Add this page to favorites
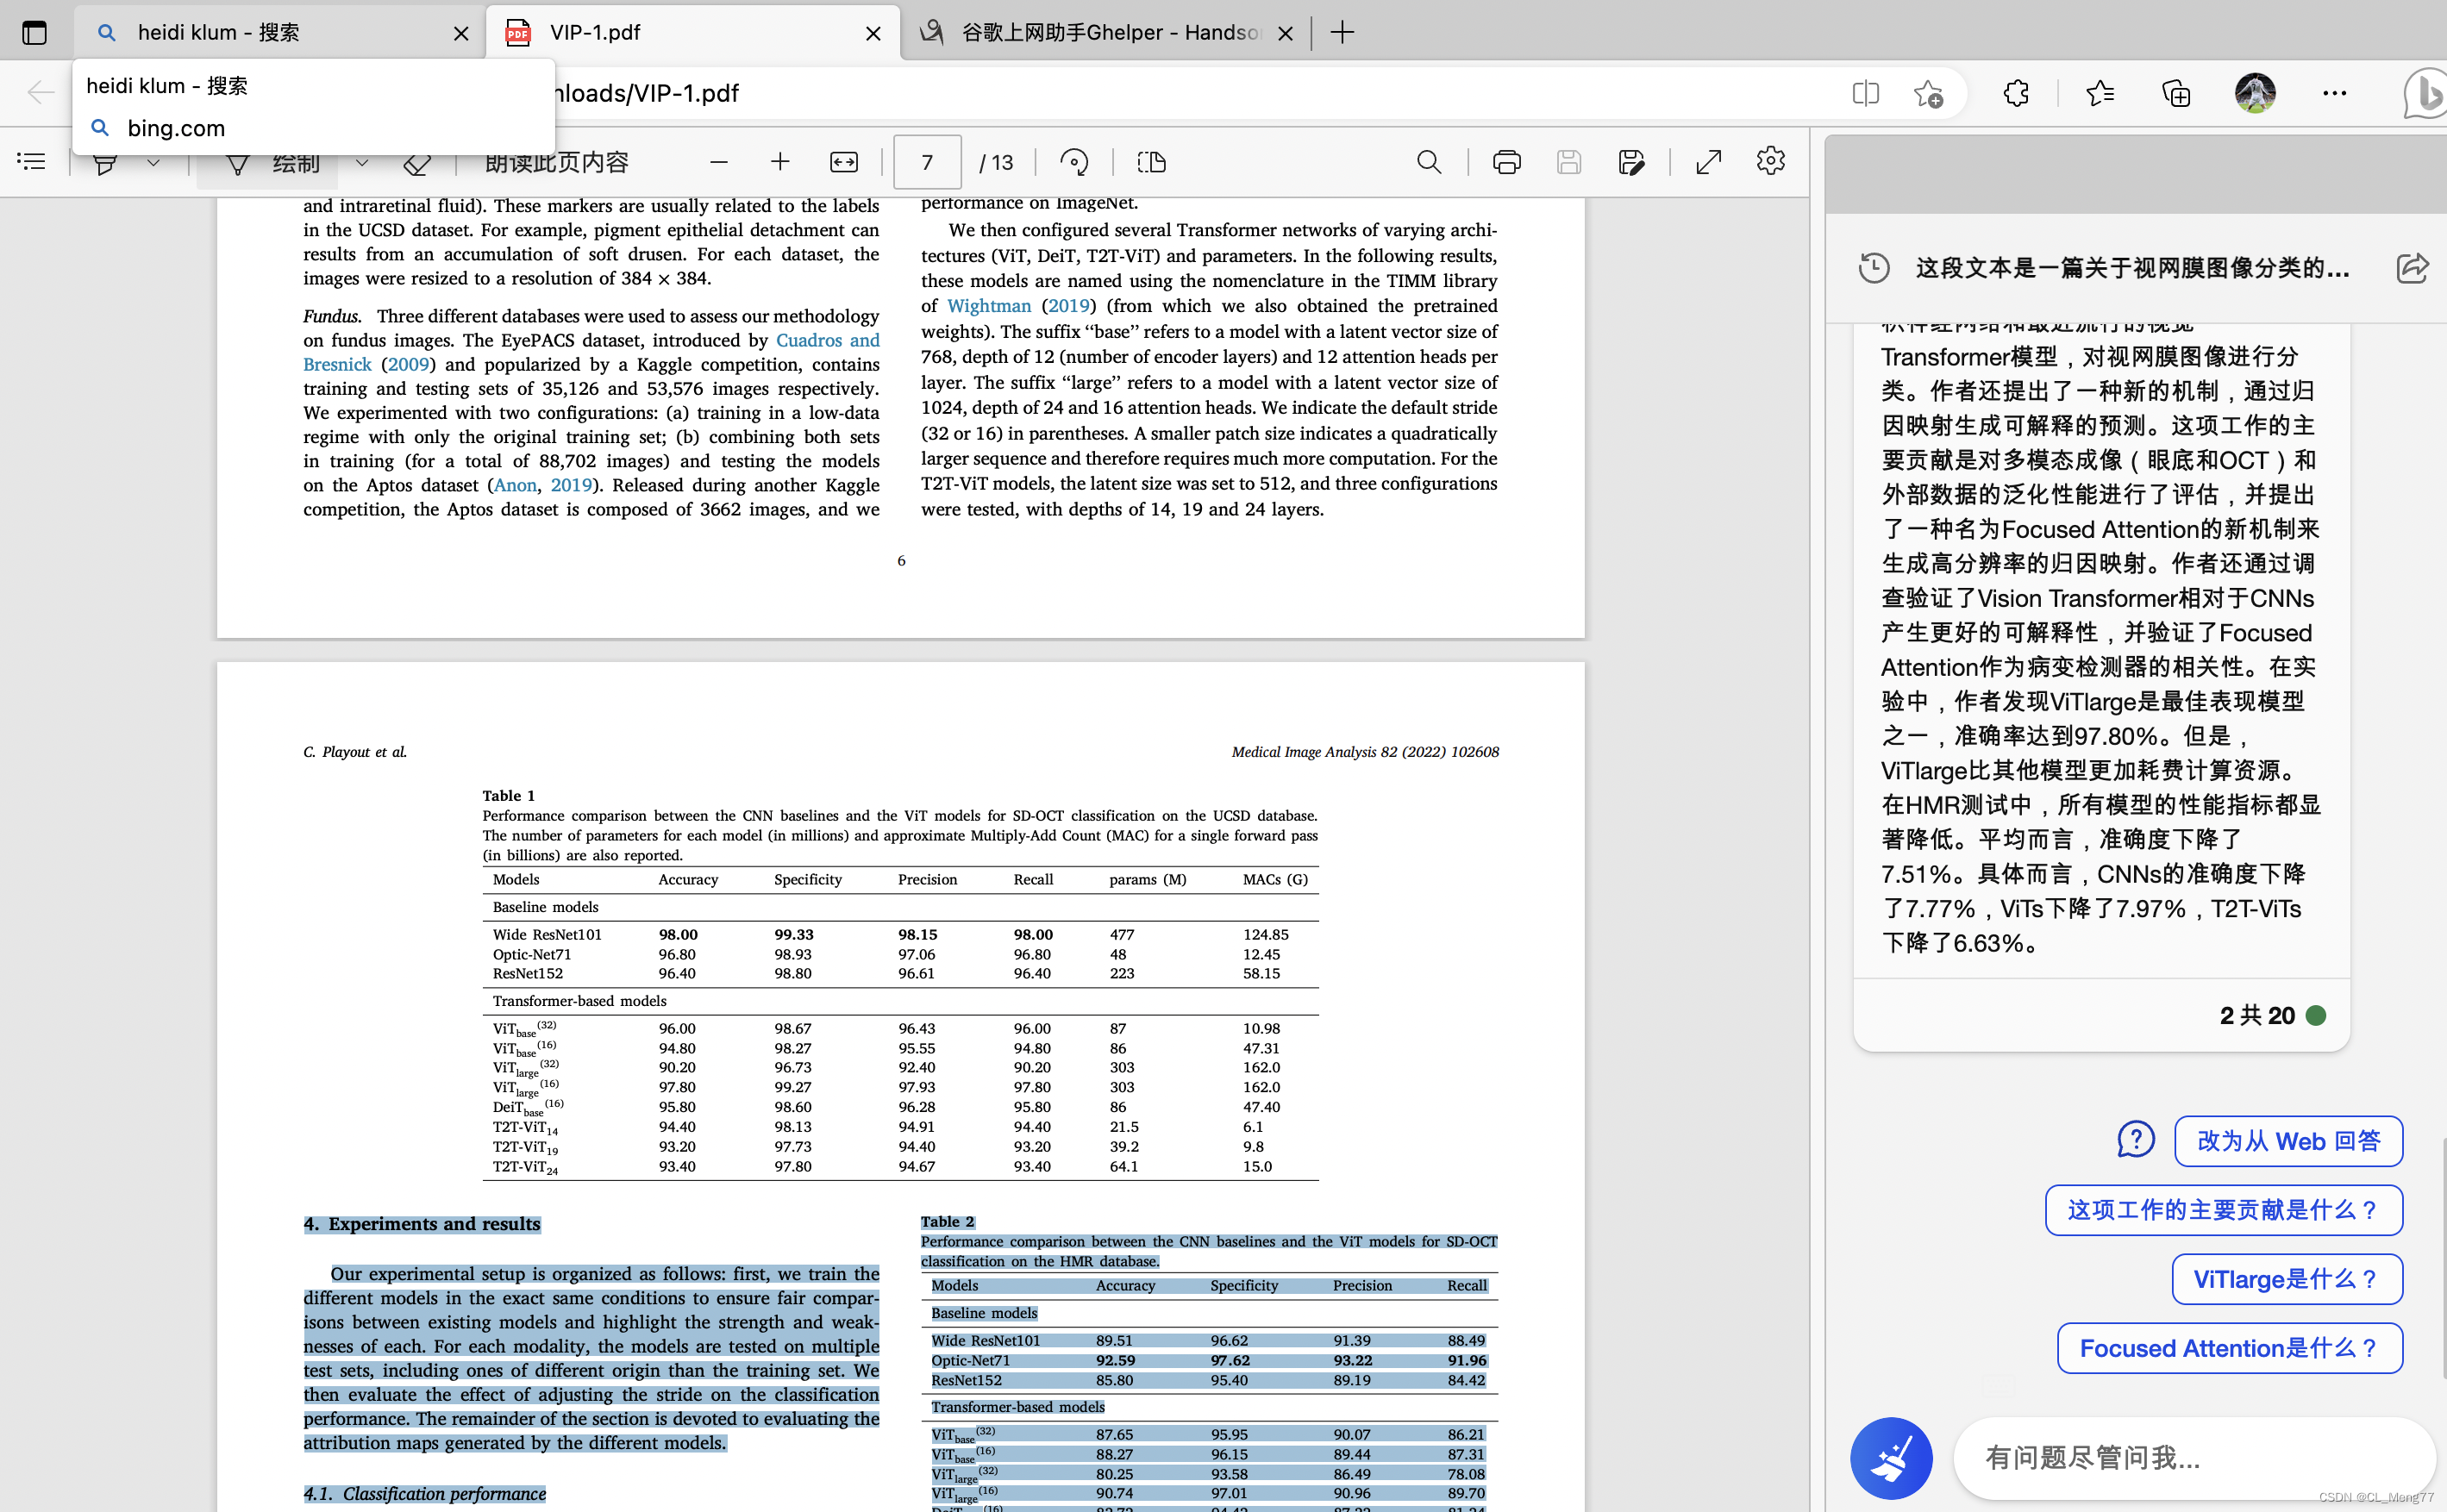 [x=1927, y=93]
